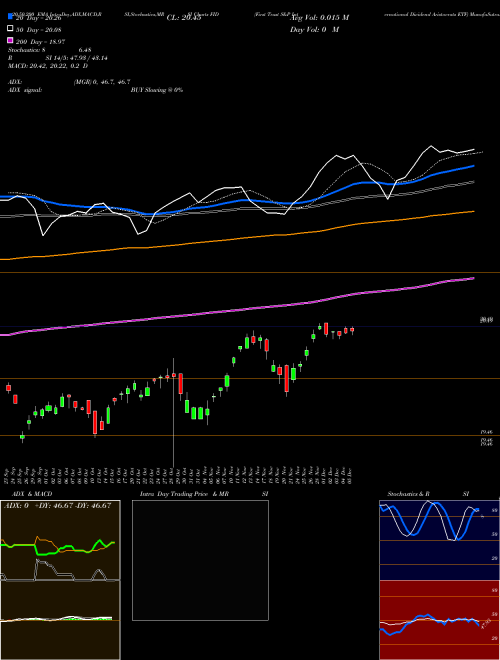The height and width of the screenshot is (660, 500).
Task: Select the '50 Day - 20.08' legend text
Action: click(39, 29)
